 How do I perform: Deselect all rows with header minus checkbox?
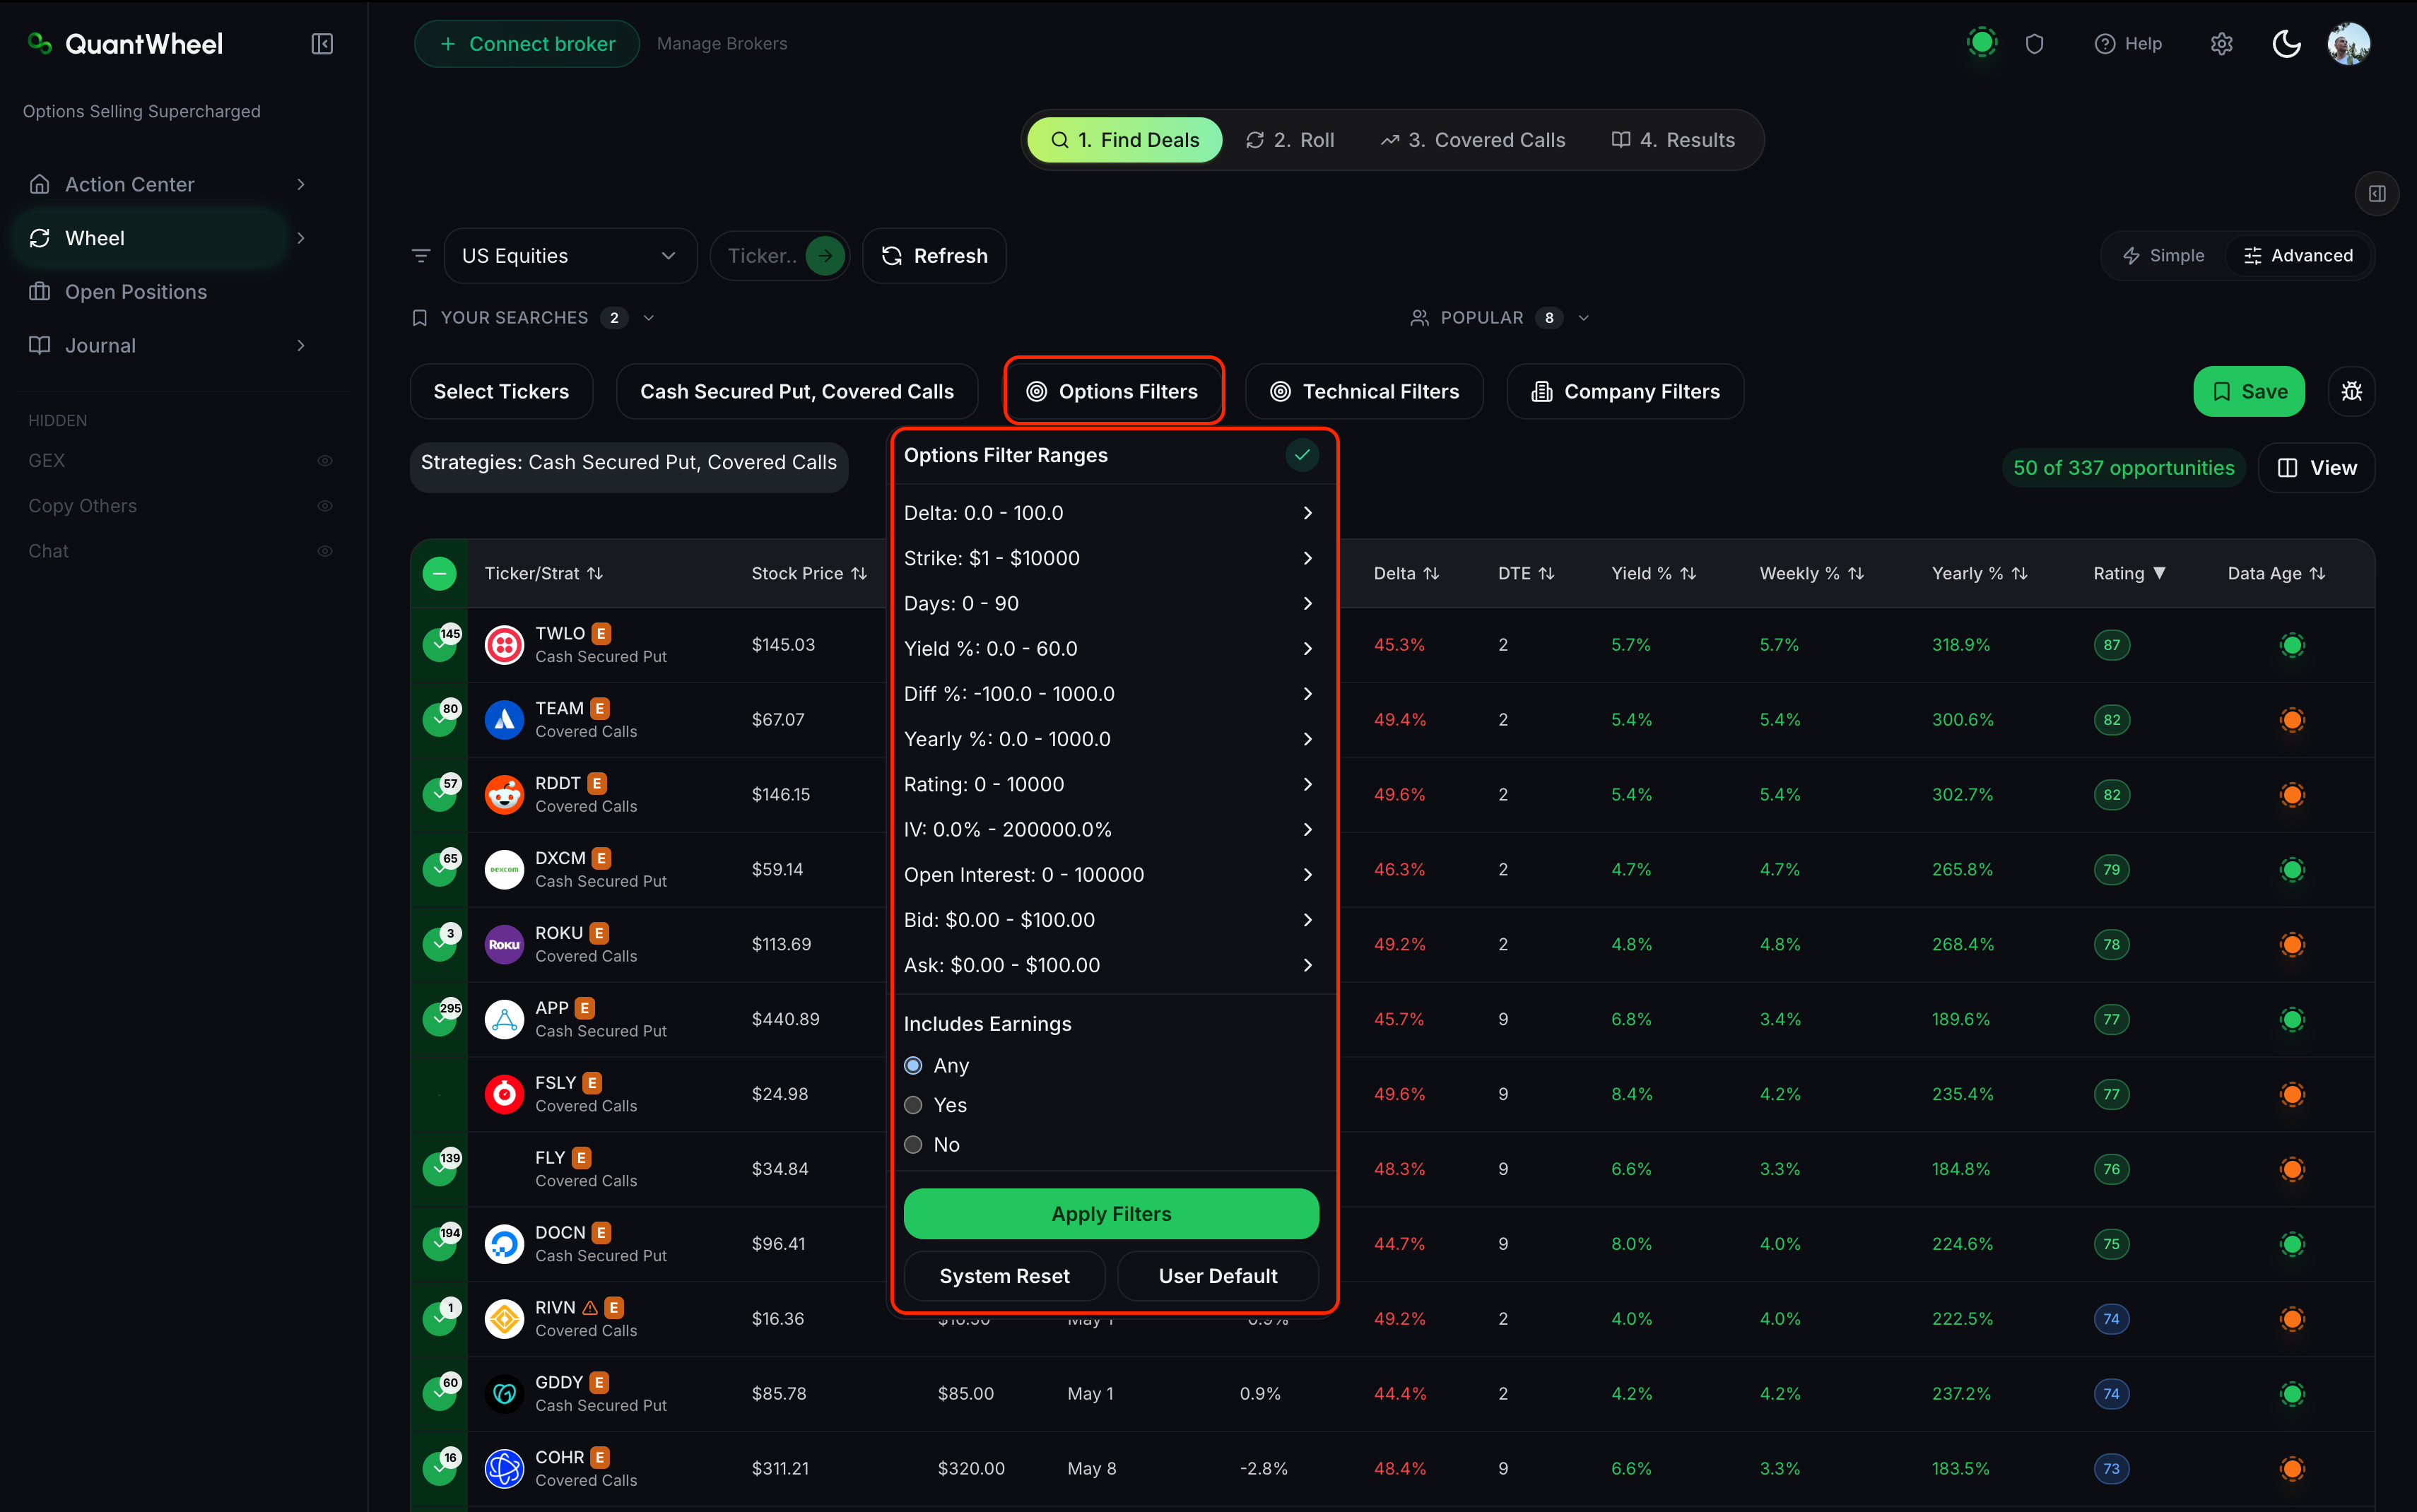(x=439, y=574)
